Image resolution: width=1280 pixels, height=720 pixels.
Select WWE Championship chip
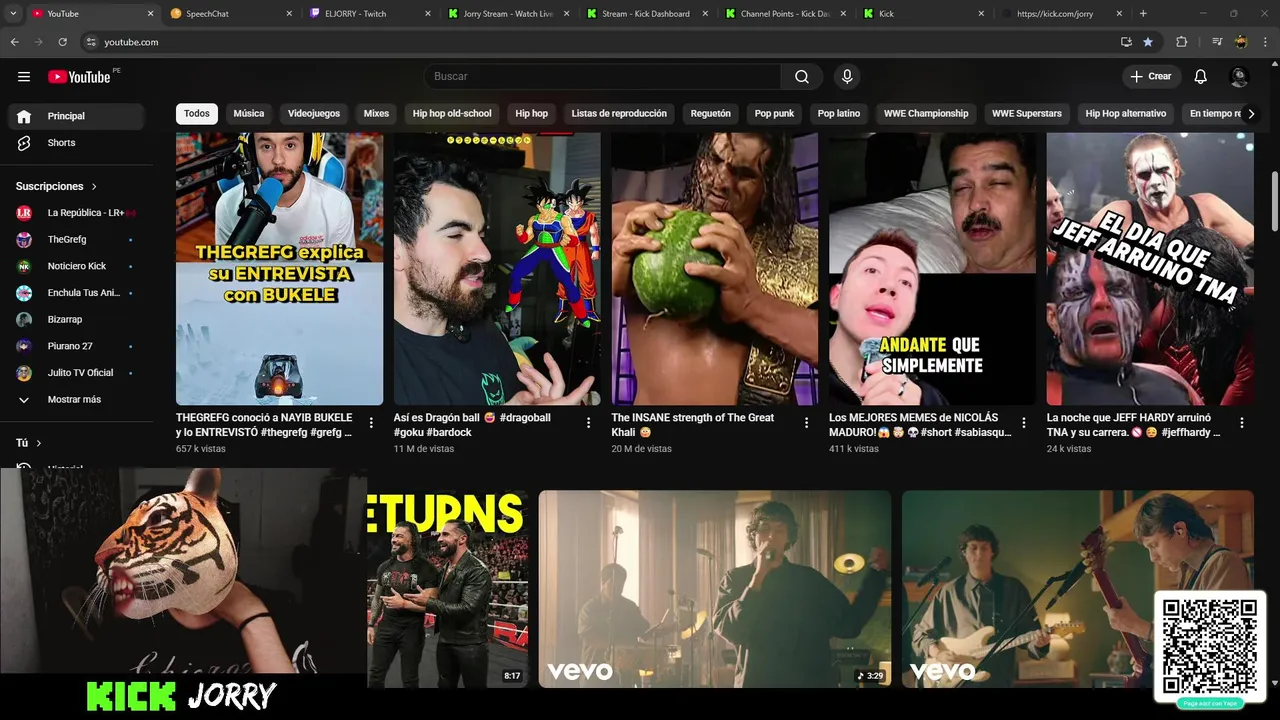click(926, 114)
